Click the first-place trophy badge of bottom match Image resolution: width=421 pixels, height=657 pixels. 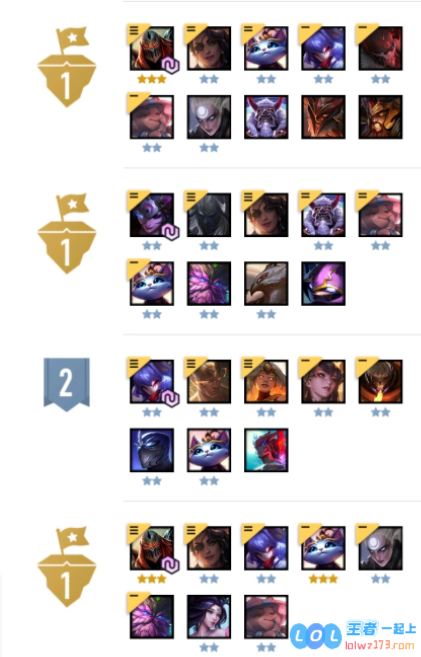pyautogui.click(x=67, y=566)
